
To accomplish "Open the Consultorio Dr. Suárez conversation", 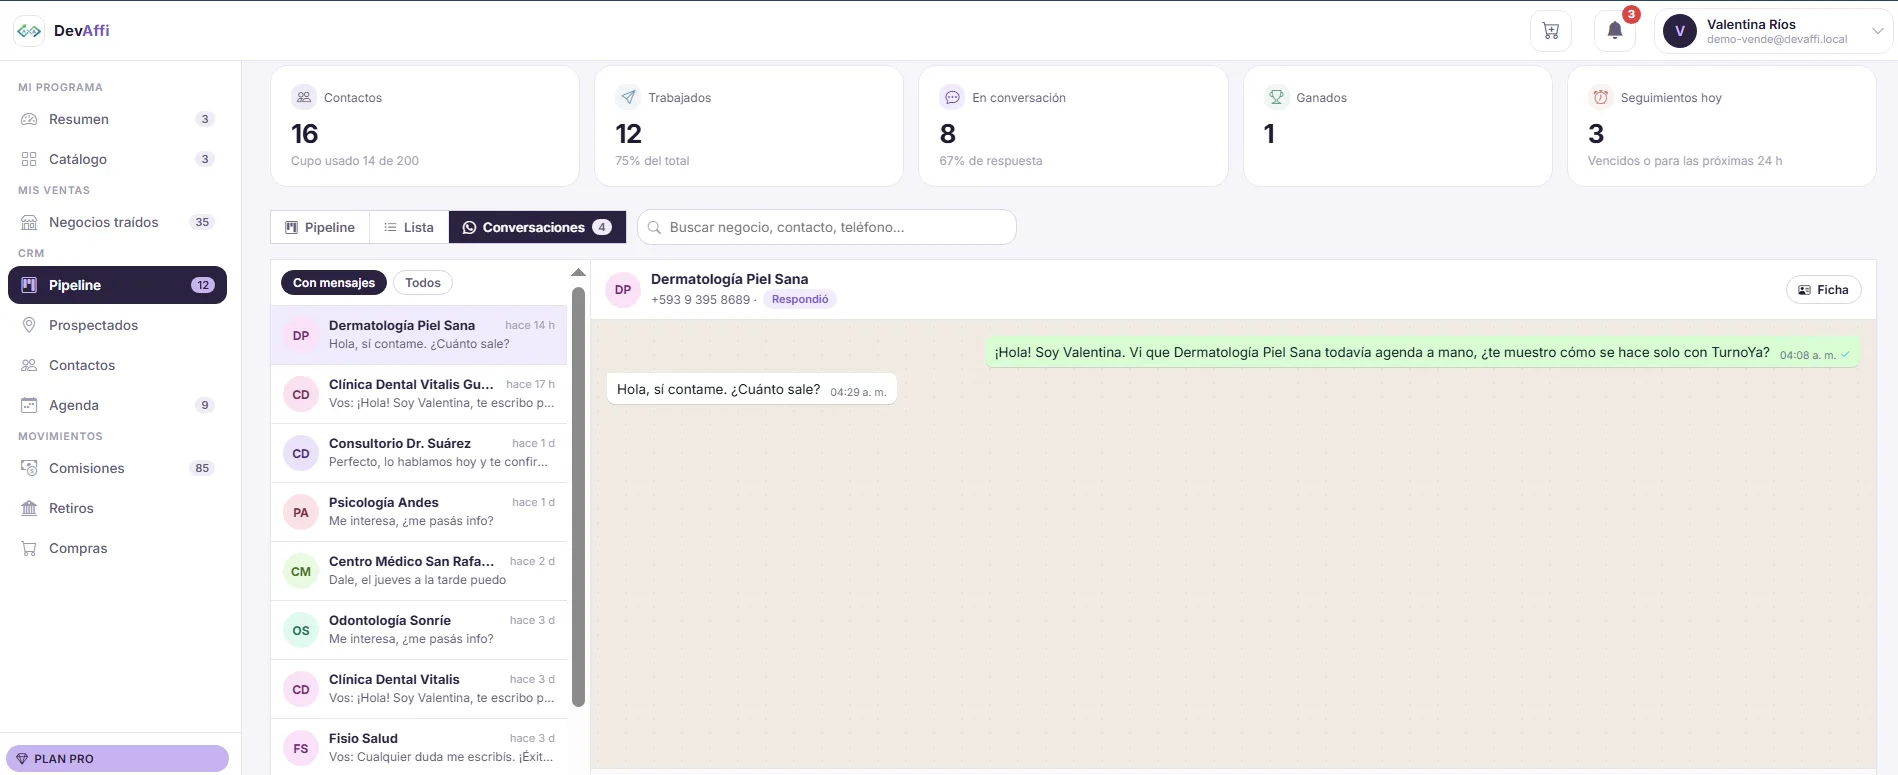I will pos(419,453).
